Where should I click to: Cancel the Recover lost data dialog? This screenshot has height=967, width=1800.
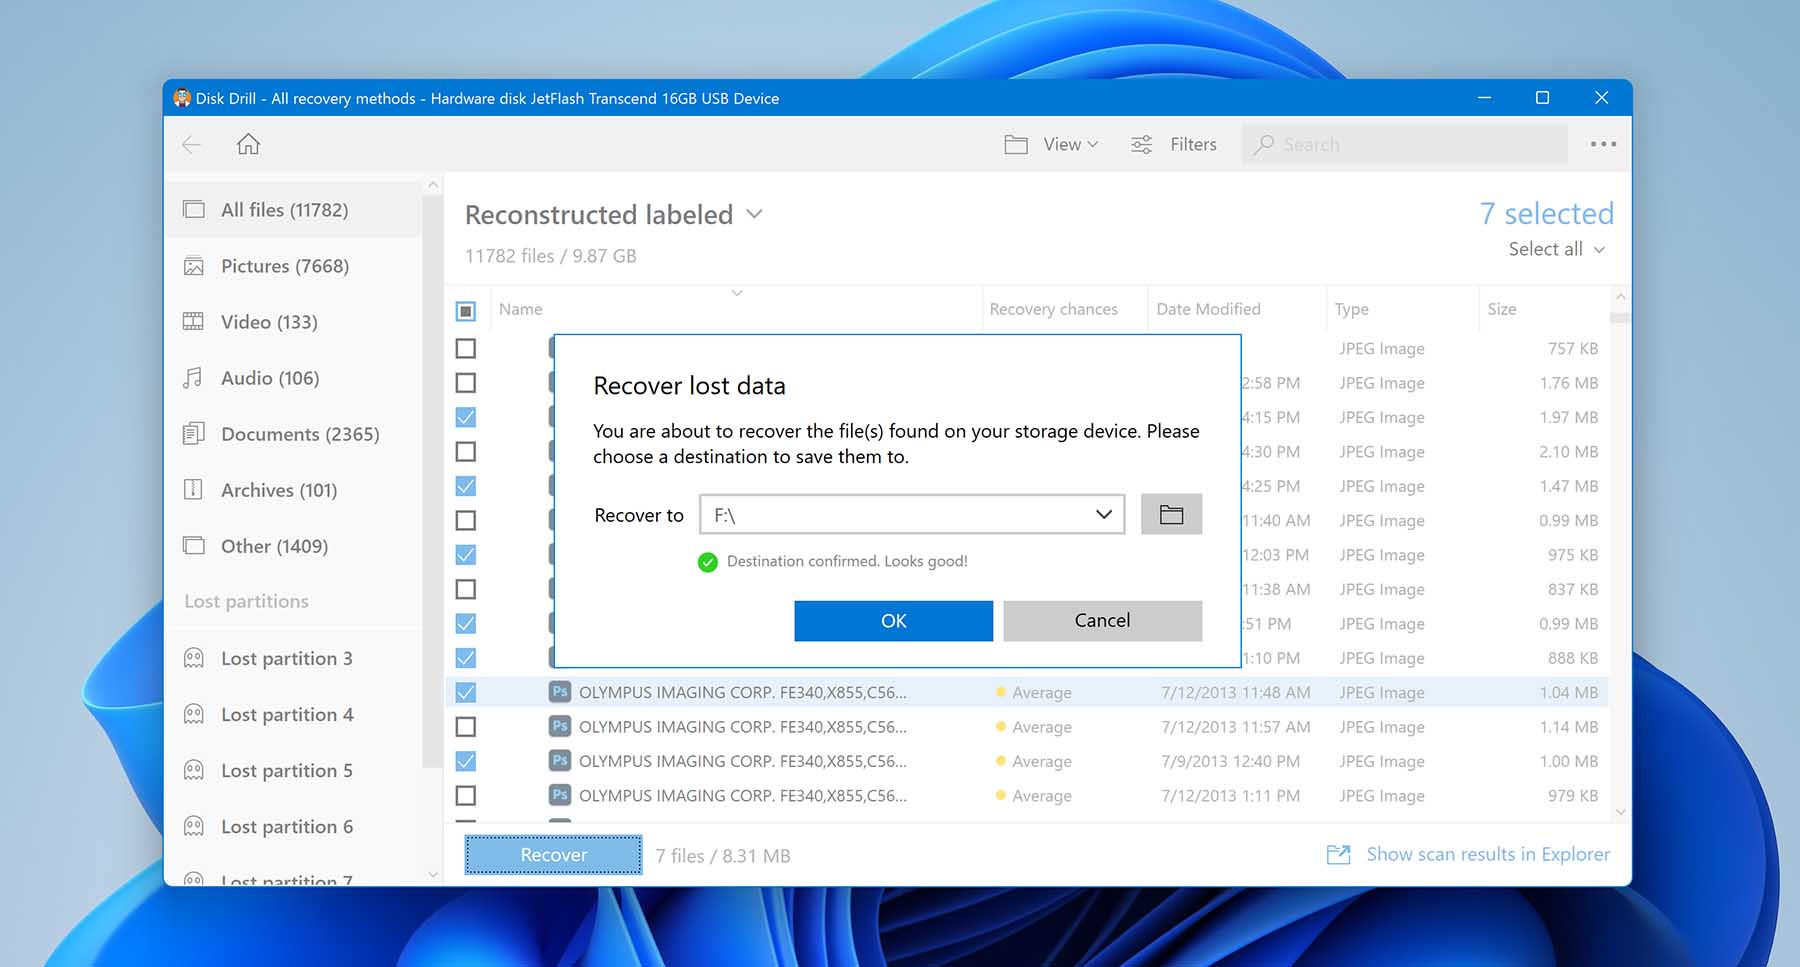[x=1102, y=621]
